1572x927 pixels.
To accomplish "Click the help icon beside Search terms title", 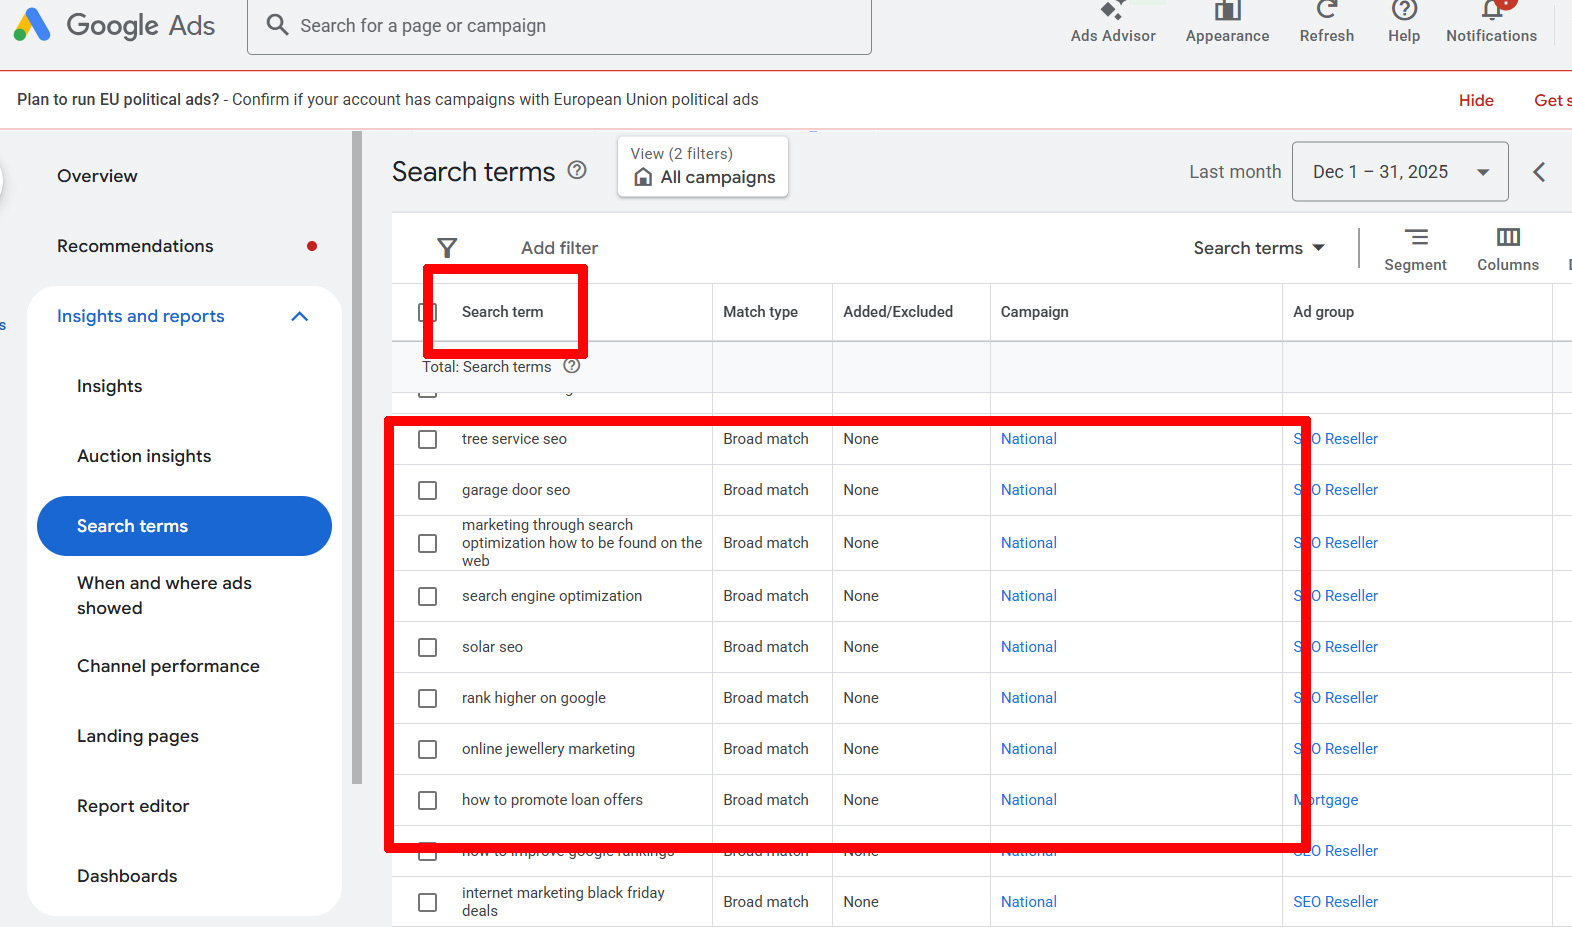I will pos(577,170).
